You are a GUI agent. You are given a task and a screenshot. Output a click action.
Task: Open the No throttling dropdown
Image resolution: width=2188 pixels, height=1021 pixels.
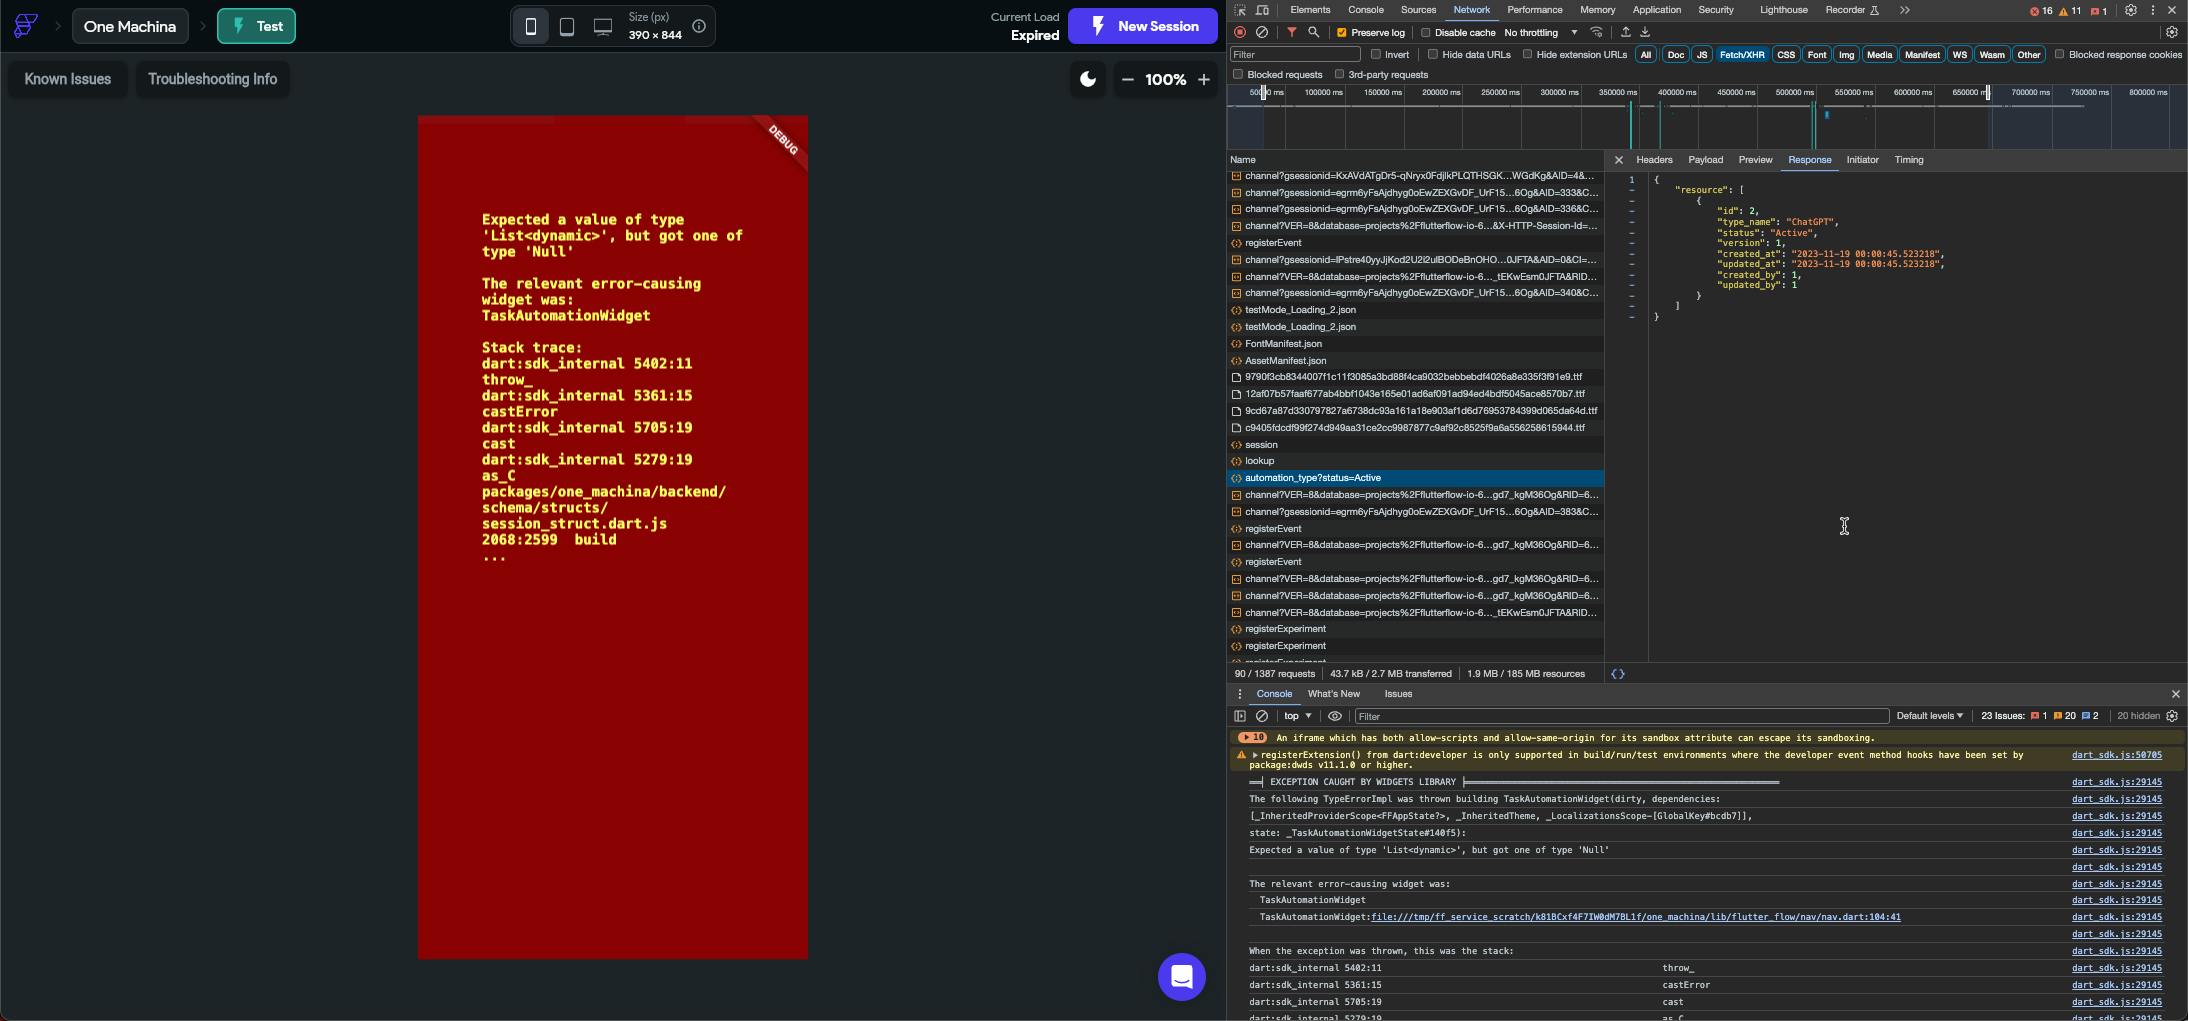pos(1540,32)
